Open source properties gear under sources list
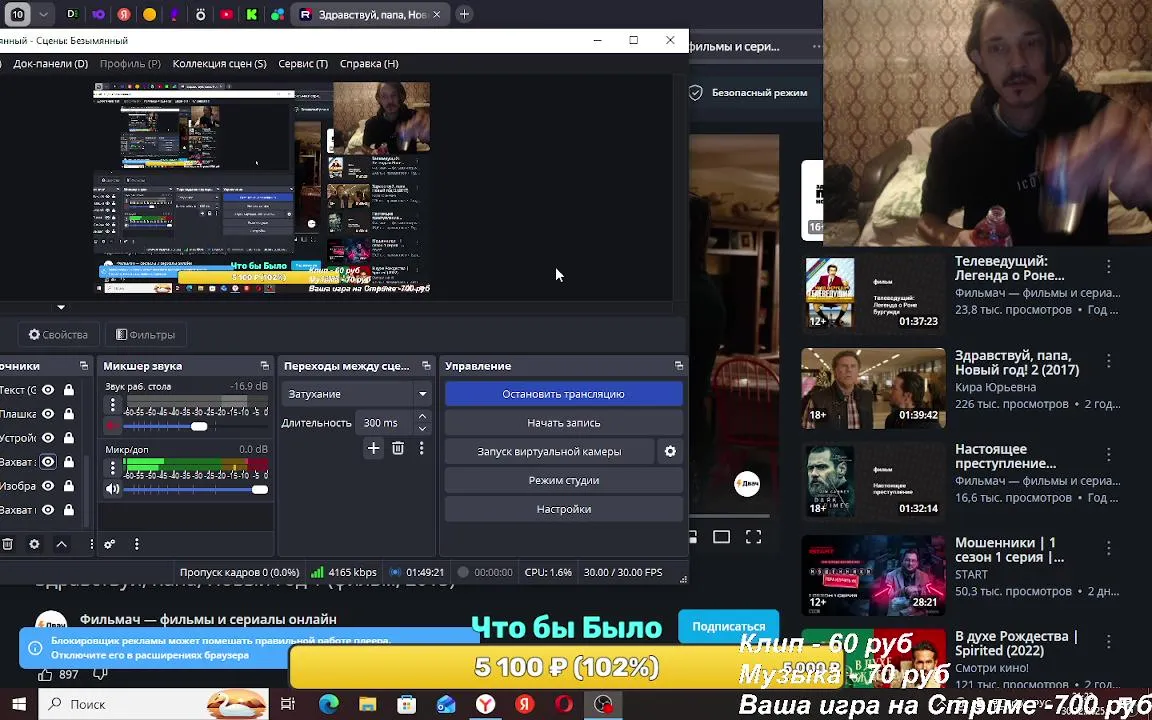Screen dimensions: 1152x720 pyautogui.click(x=34, y=544)
